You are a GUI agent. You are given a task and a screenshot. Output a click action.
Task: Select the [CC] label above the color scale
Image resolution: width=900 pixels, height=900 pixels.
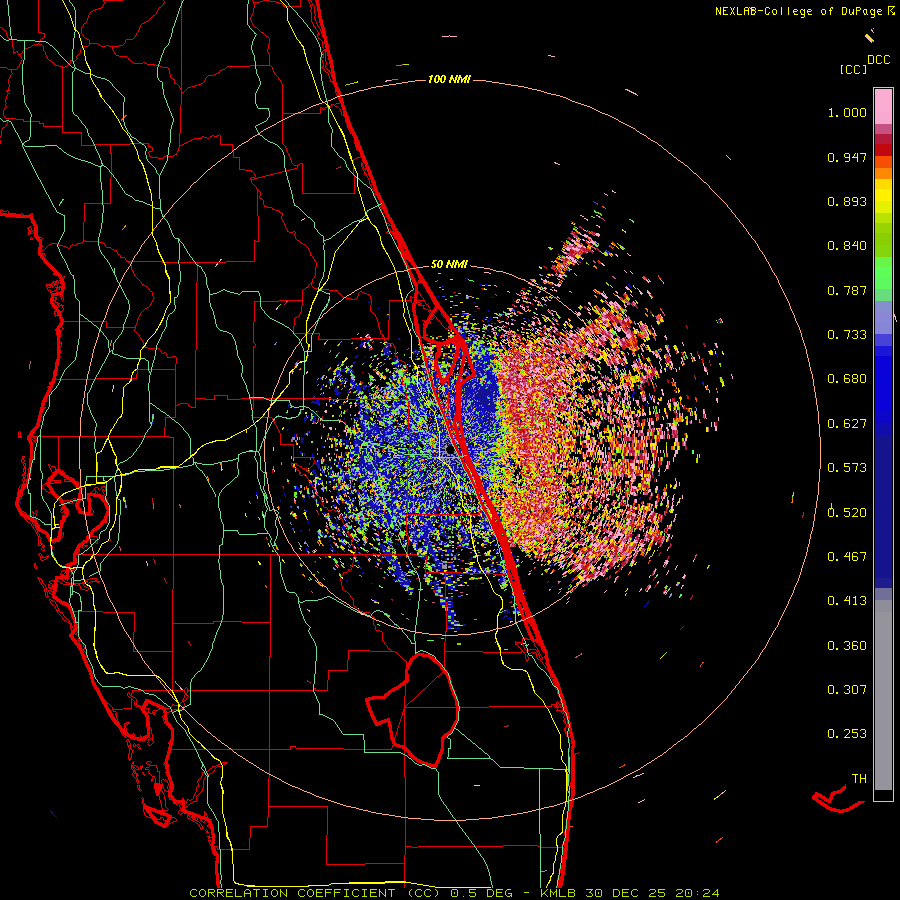(x=854, y=69)
